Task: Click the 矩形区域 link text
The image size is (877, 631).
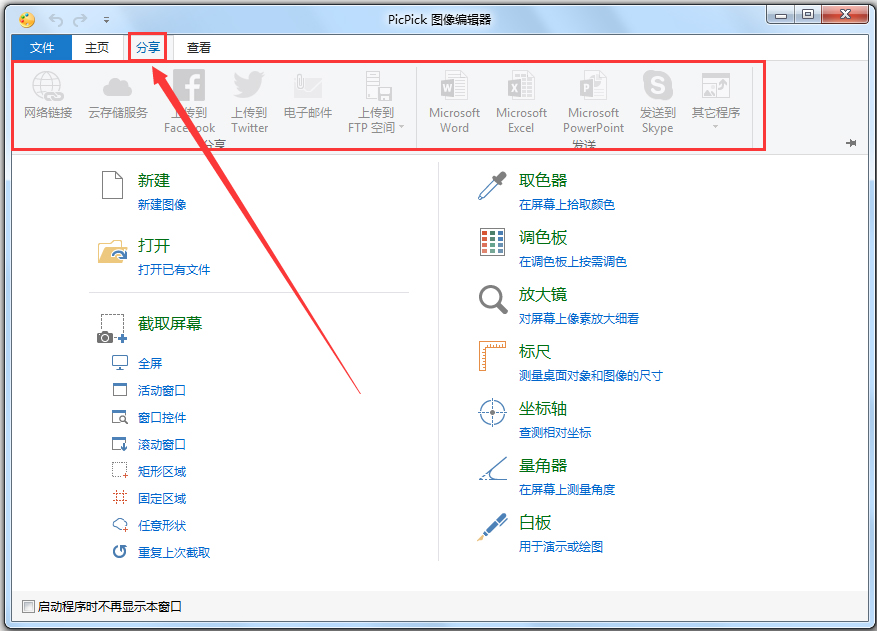Action: click(162, 472)
